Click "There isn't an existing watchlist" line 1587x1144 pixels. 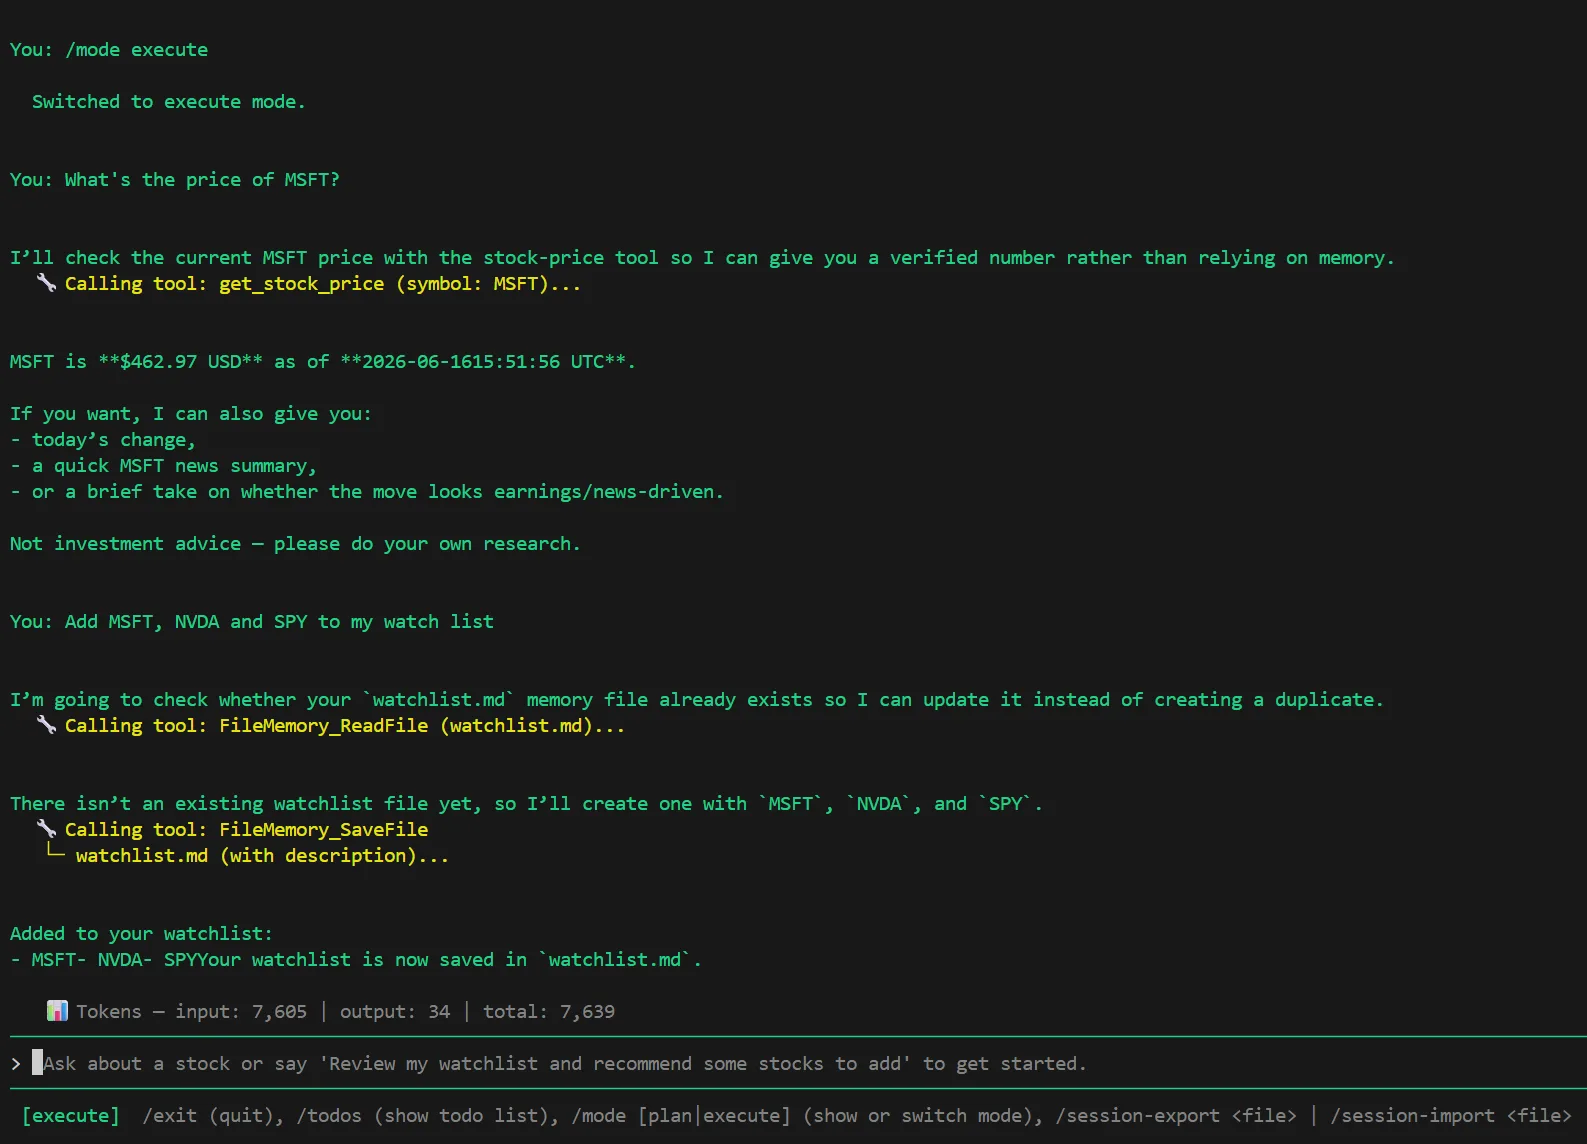coord(526,803)
